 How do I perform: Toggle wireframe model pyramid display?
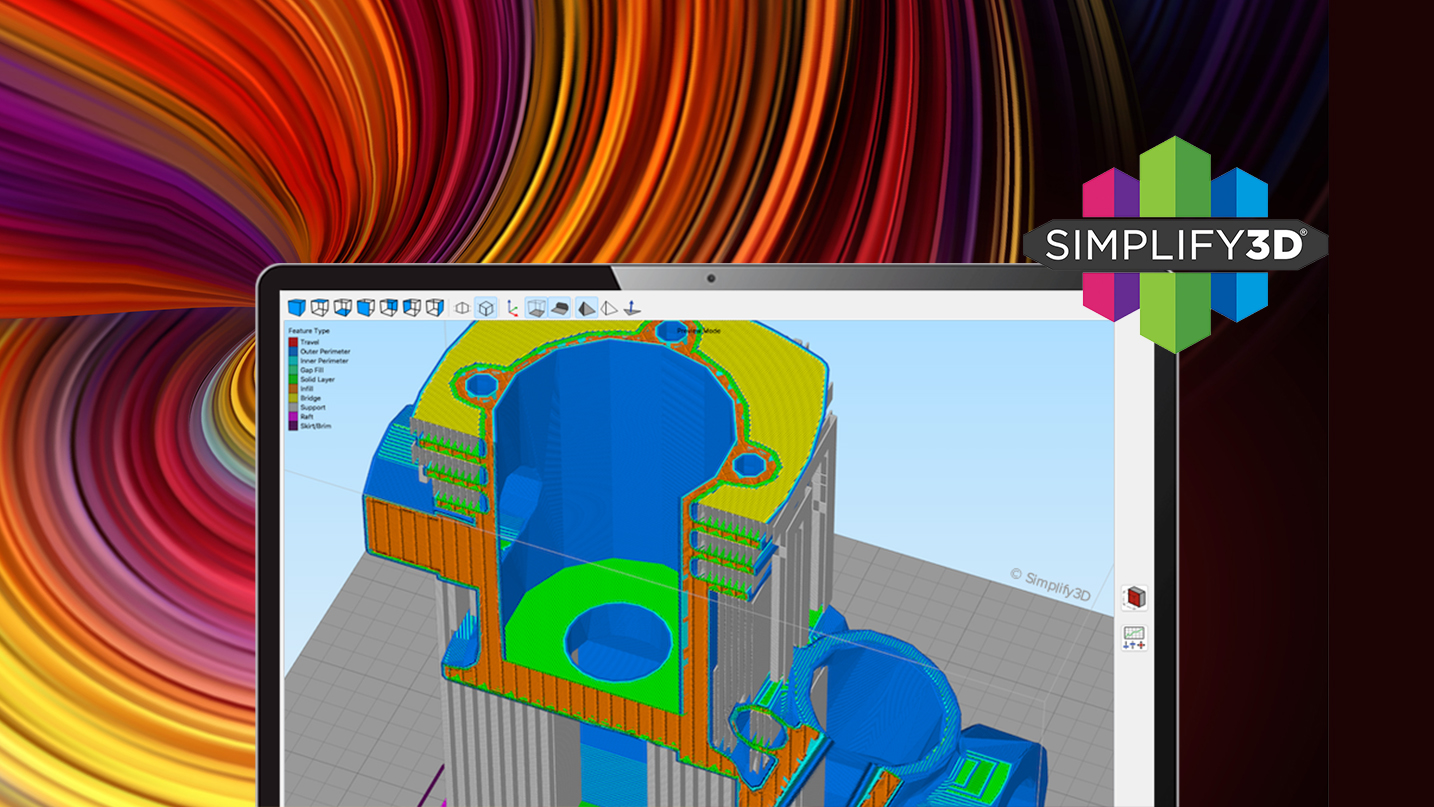(609, 308)
